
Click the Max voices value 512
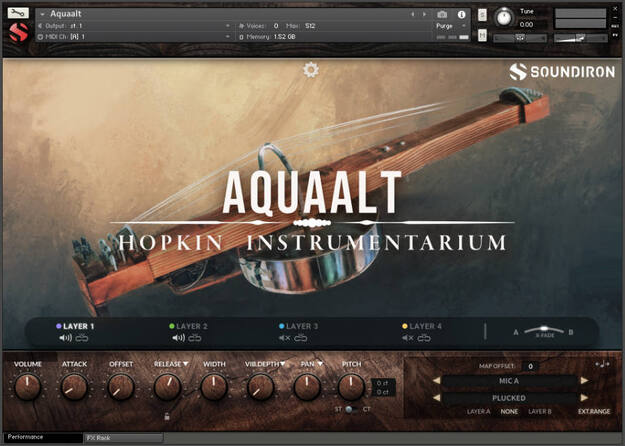tap(310, 26)
